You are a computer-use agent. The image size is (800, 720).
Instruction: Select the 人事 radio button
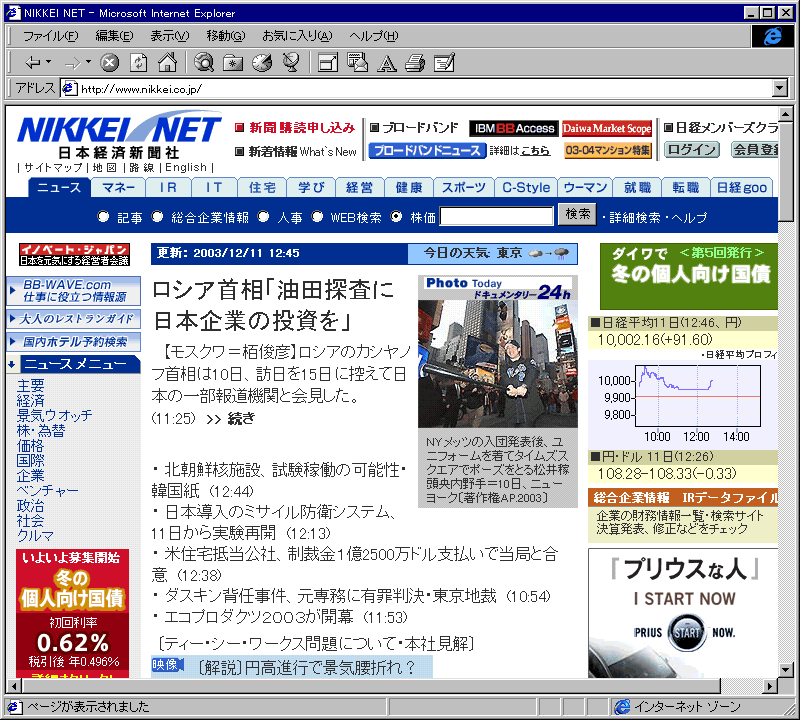(x=263, y=217)
